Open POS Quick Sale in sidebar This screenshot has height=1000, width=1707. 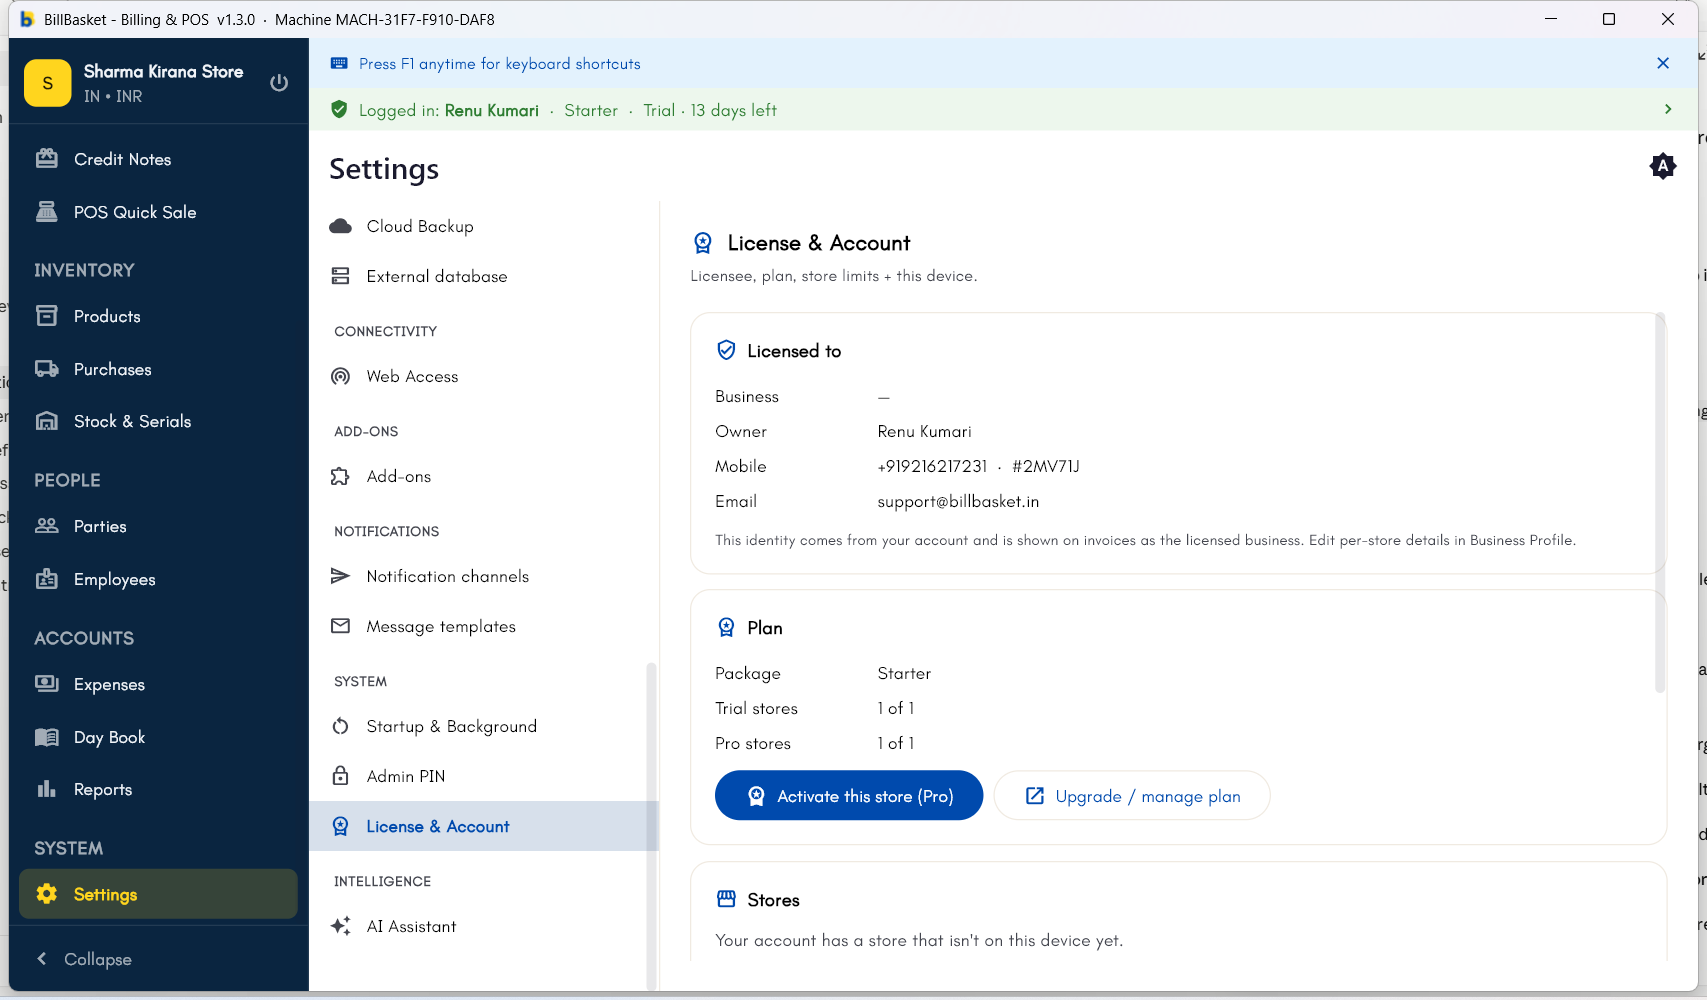tap(158, 212)
